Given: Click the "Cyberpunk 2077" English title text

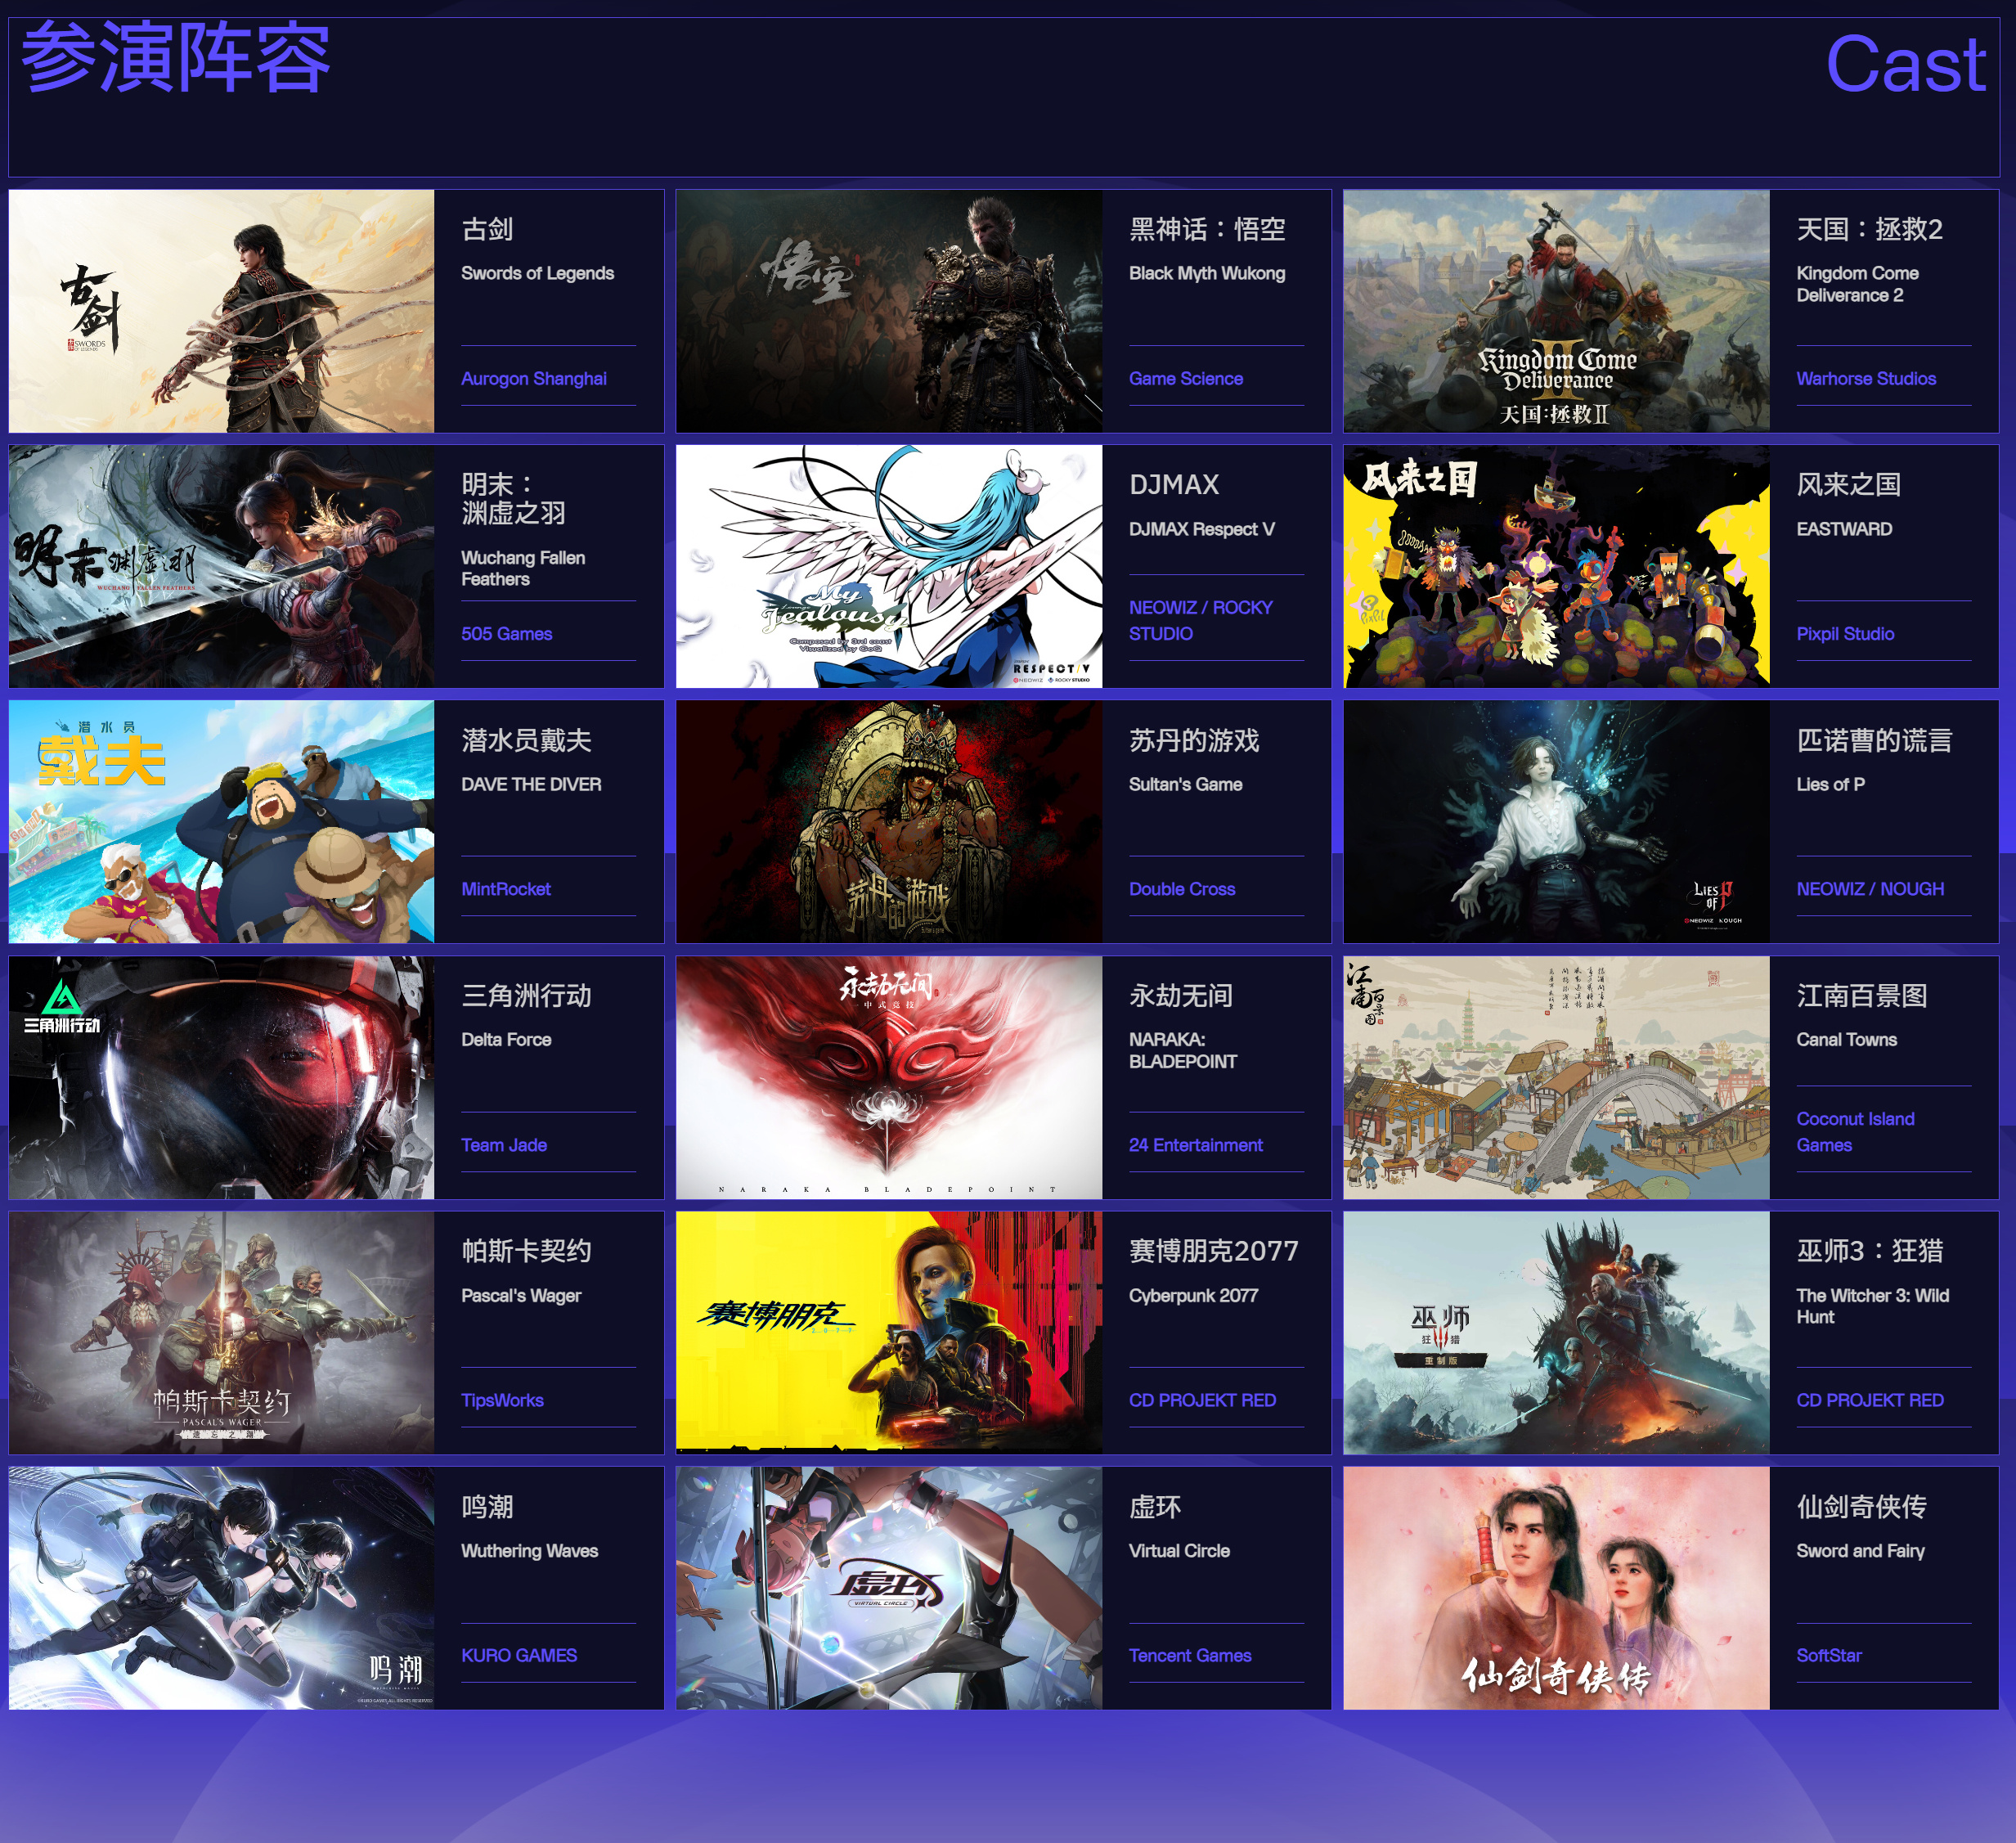Looking at the screenshot, I should coord(1193,1294).
